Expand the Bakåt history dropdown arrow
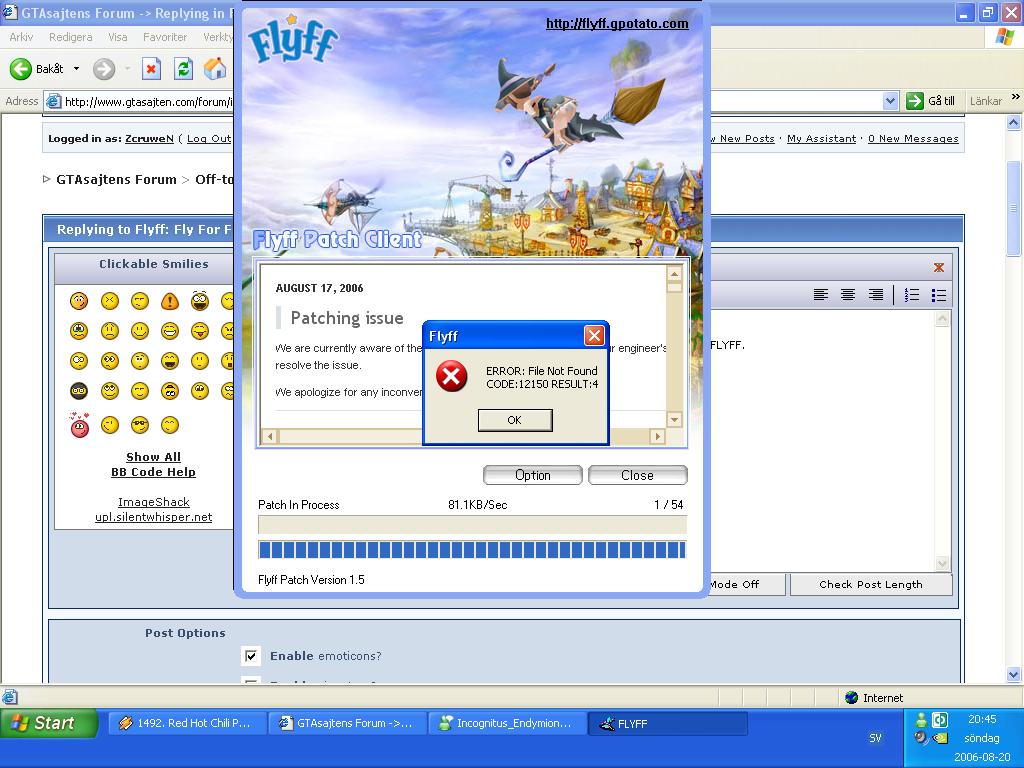Viewport: 1024px width, 768px height. [x=76, y=69]
